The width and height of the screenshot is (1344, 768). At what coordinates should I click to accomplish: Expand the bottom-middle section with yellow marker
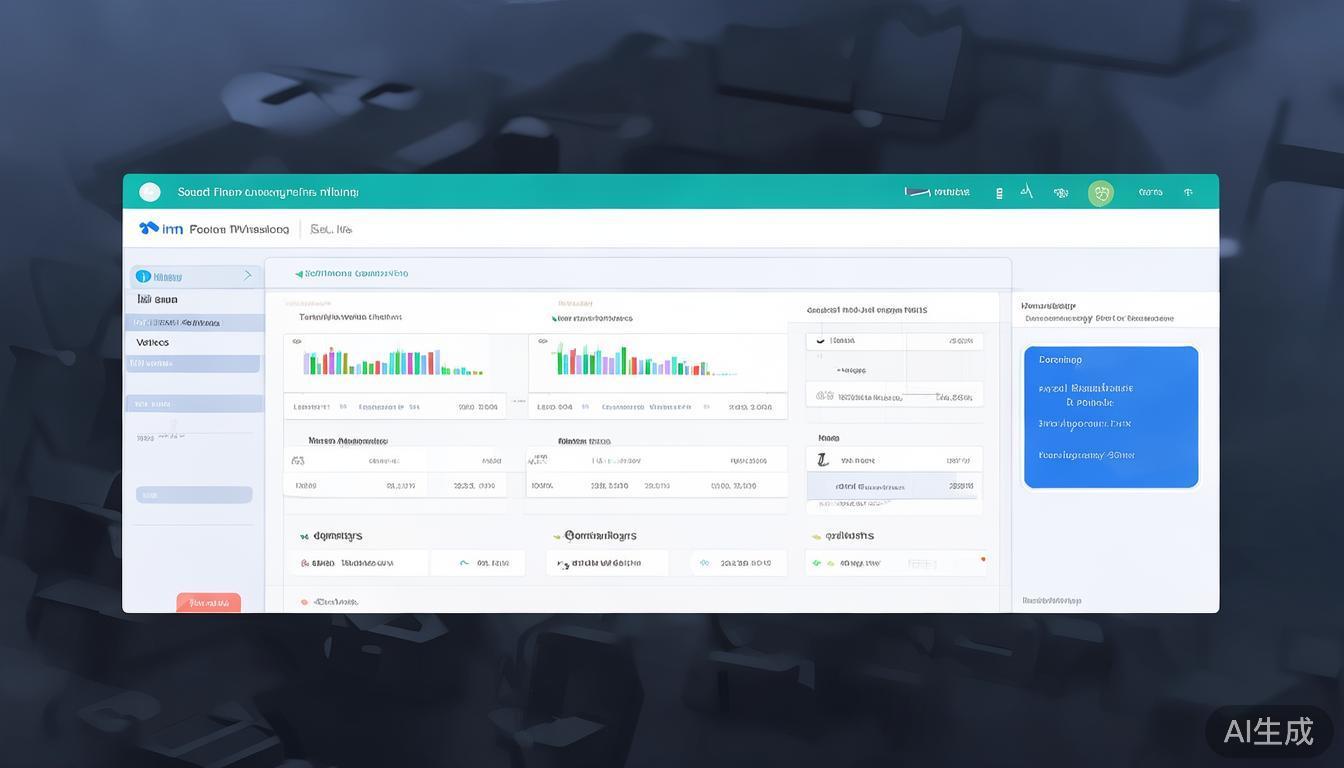click(557, 537)
